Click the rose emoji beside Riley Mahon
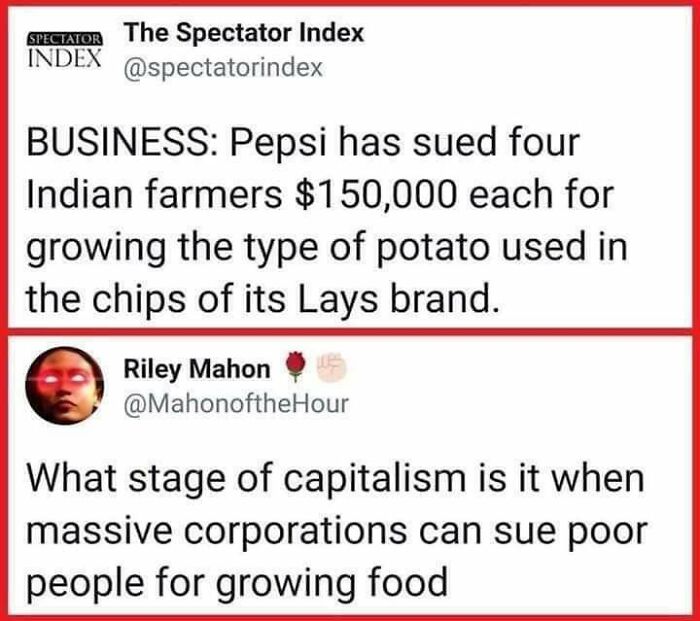This screenshot has width=700, height=621. 293,369
